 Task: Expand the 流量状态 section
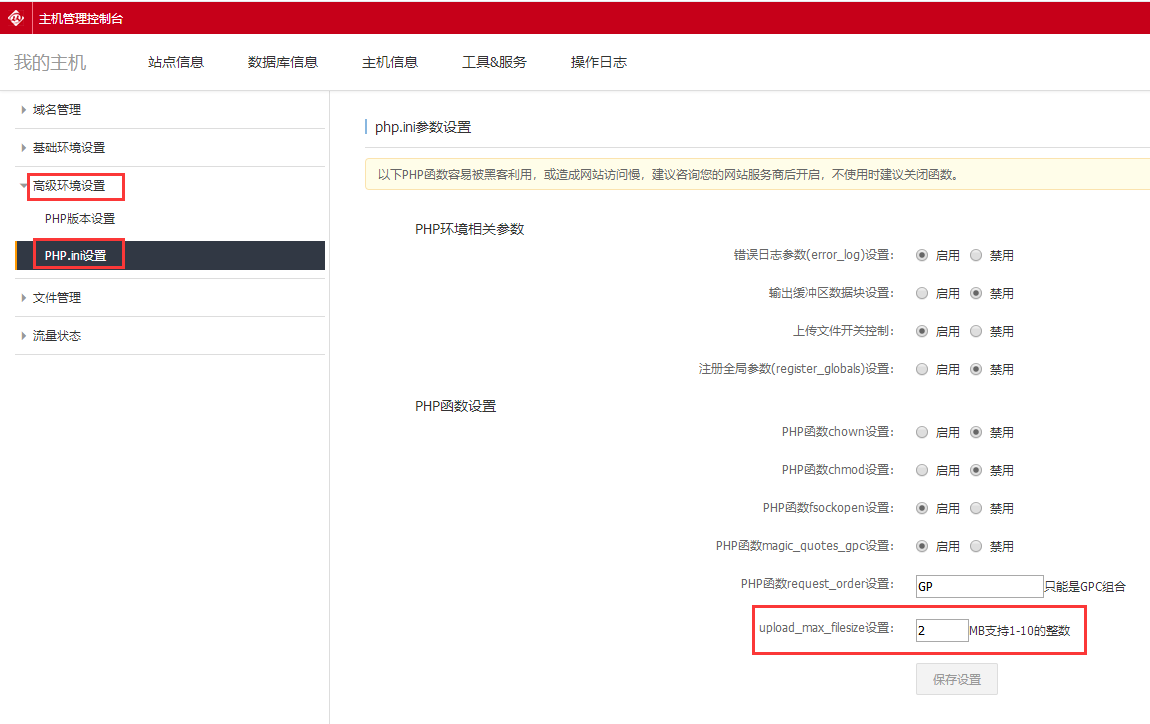coord(57,335)
